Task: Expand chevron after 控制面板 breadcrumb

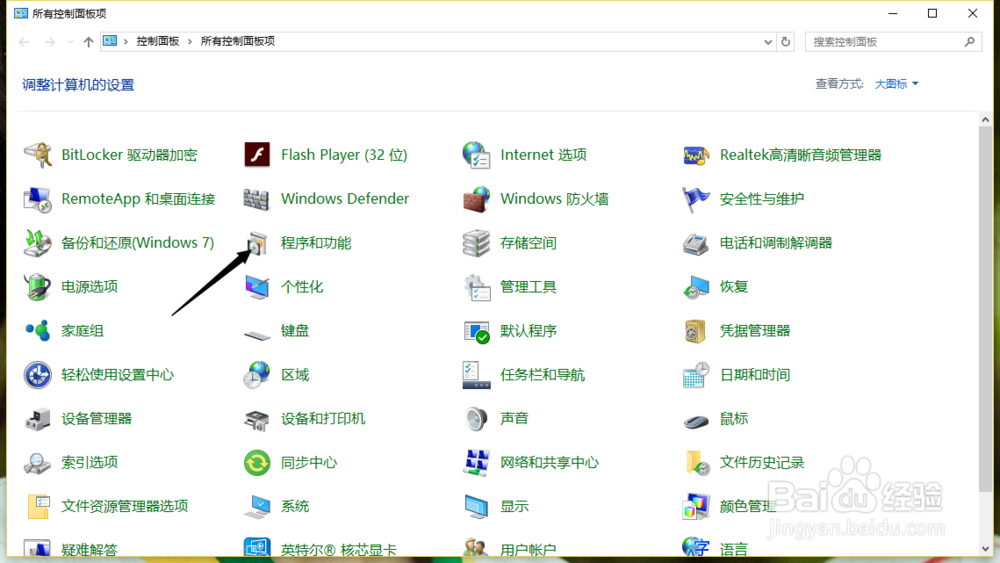Action: tap(189, 41)
